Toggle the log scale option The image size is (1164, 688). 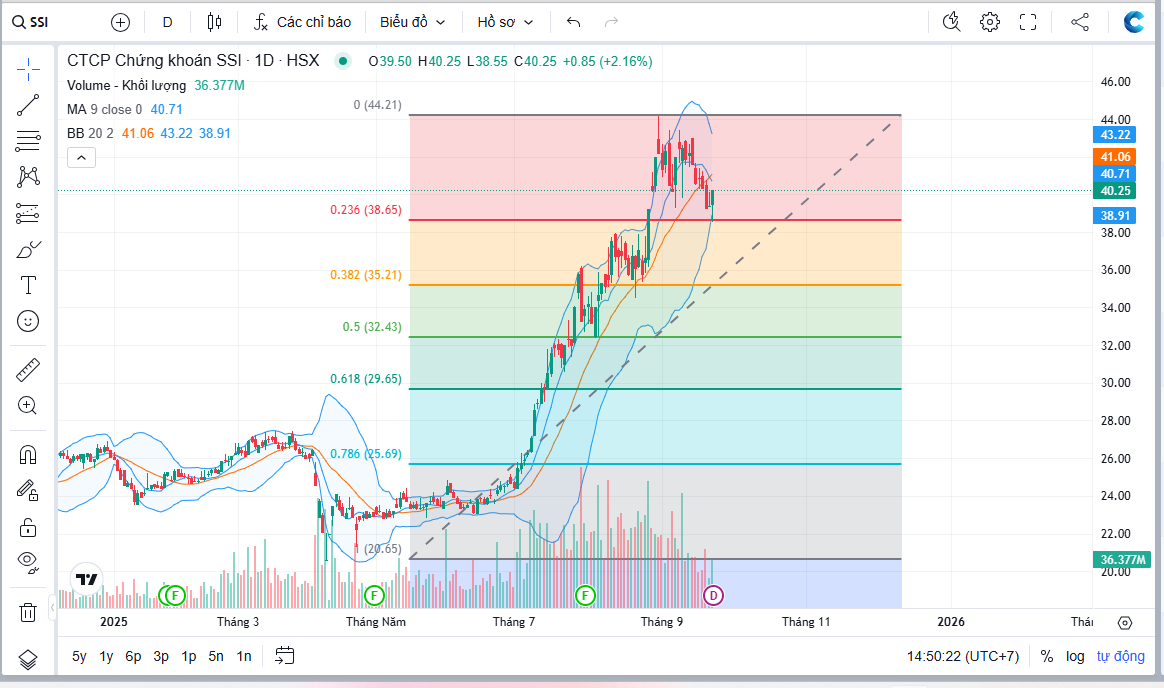click(1075, 656)
